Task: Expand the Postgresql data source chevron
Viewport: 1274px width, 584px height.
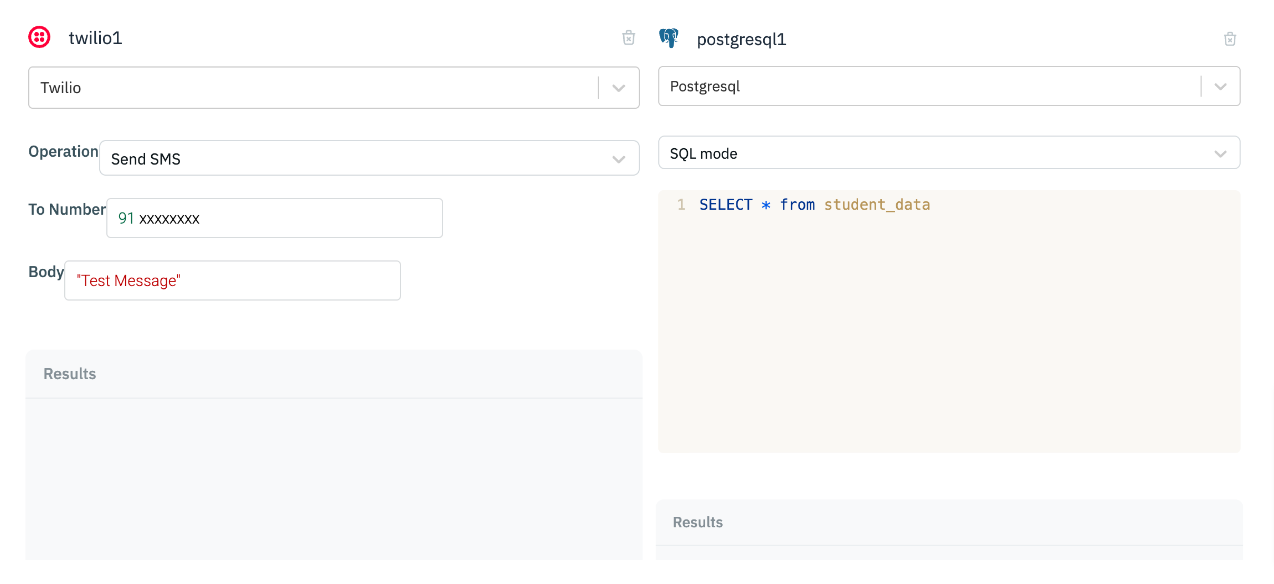Action: (1220, 86)
